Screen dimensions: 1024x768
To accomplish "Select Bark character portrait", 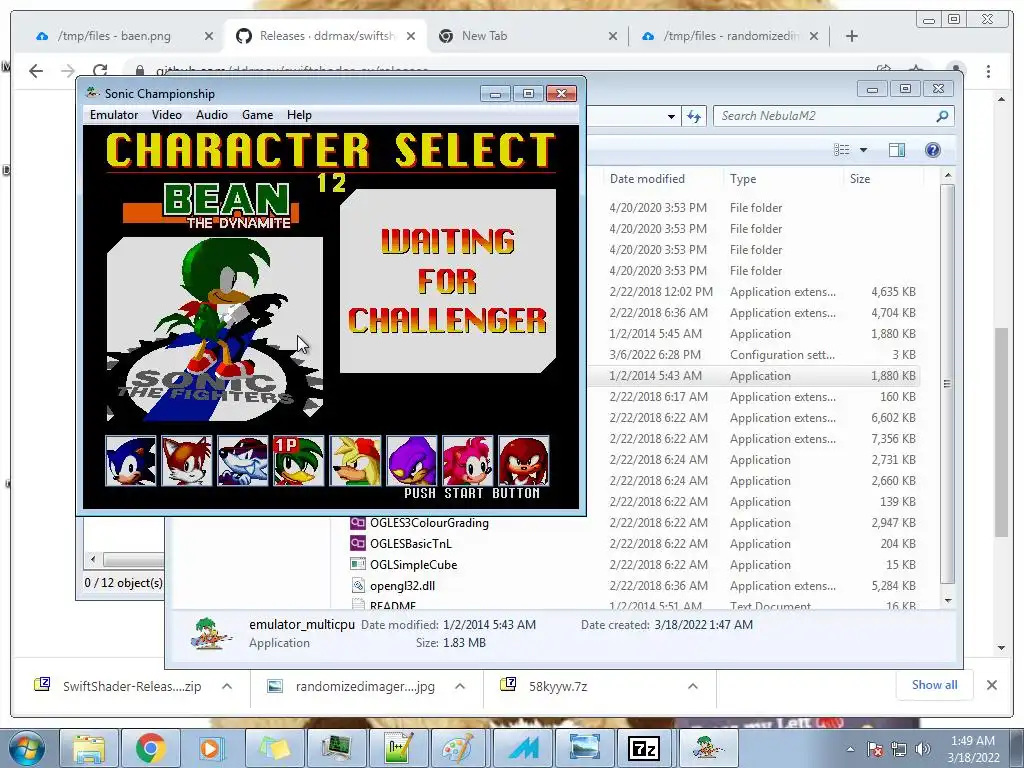I will (x=355, y=461).
